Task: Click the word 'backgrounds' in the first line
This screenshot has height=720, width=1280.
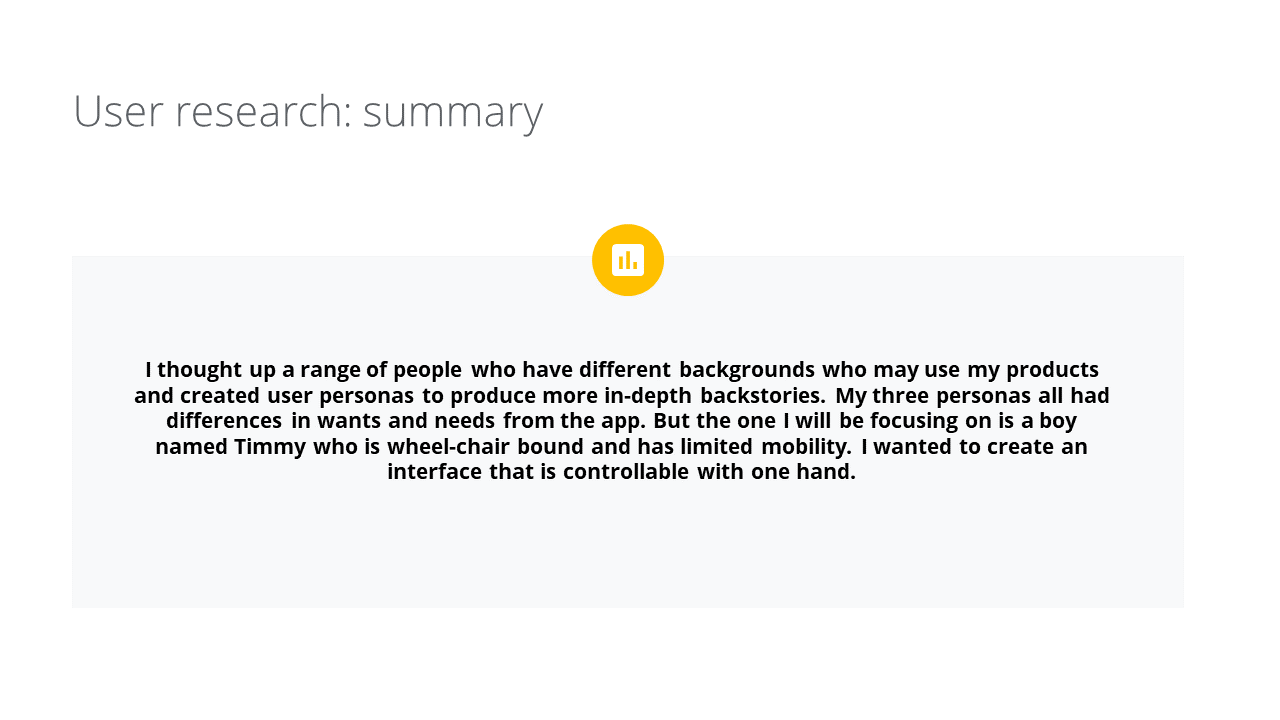Action: pos(747,370)
